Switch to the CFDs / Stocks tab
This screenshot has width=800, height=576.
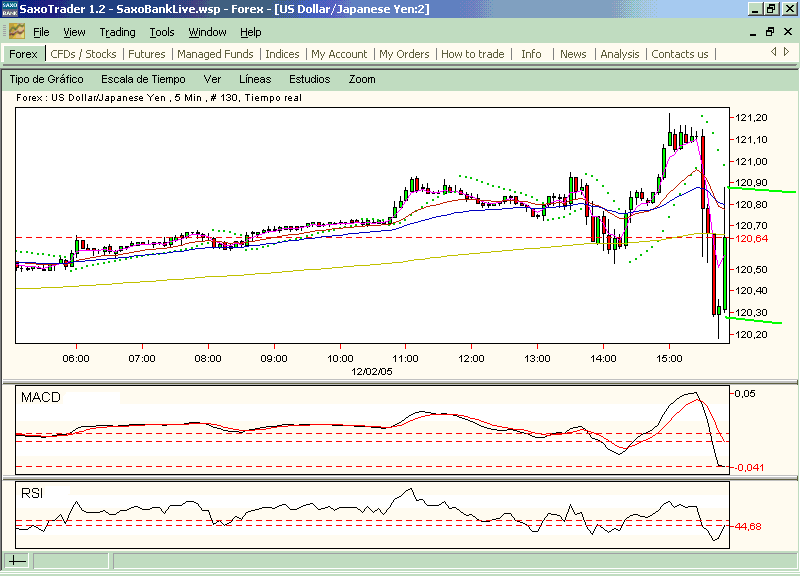tap(83, 54)
